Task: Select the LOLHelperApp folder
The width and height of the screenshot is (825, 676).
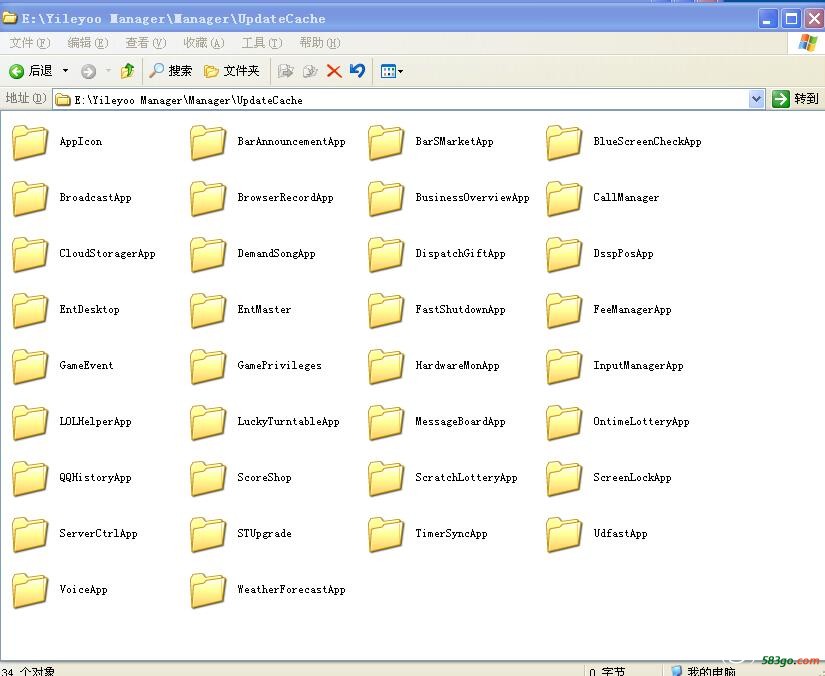Action: click(72, 422)
